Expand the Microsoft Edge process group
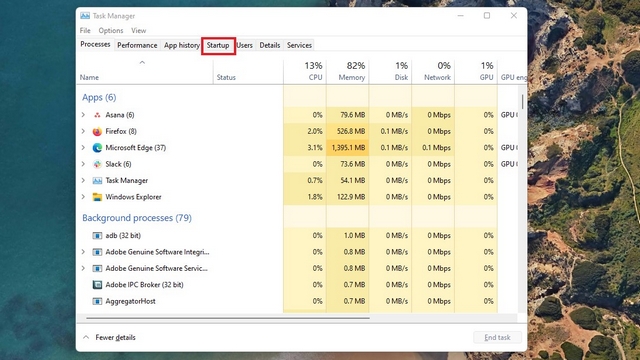Image resolution: width=640 pixels, height=360 pixels. (x=83, y=148)
